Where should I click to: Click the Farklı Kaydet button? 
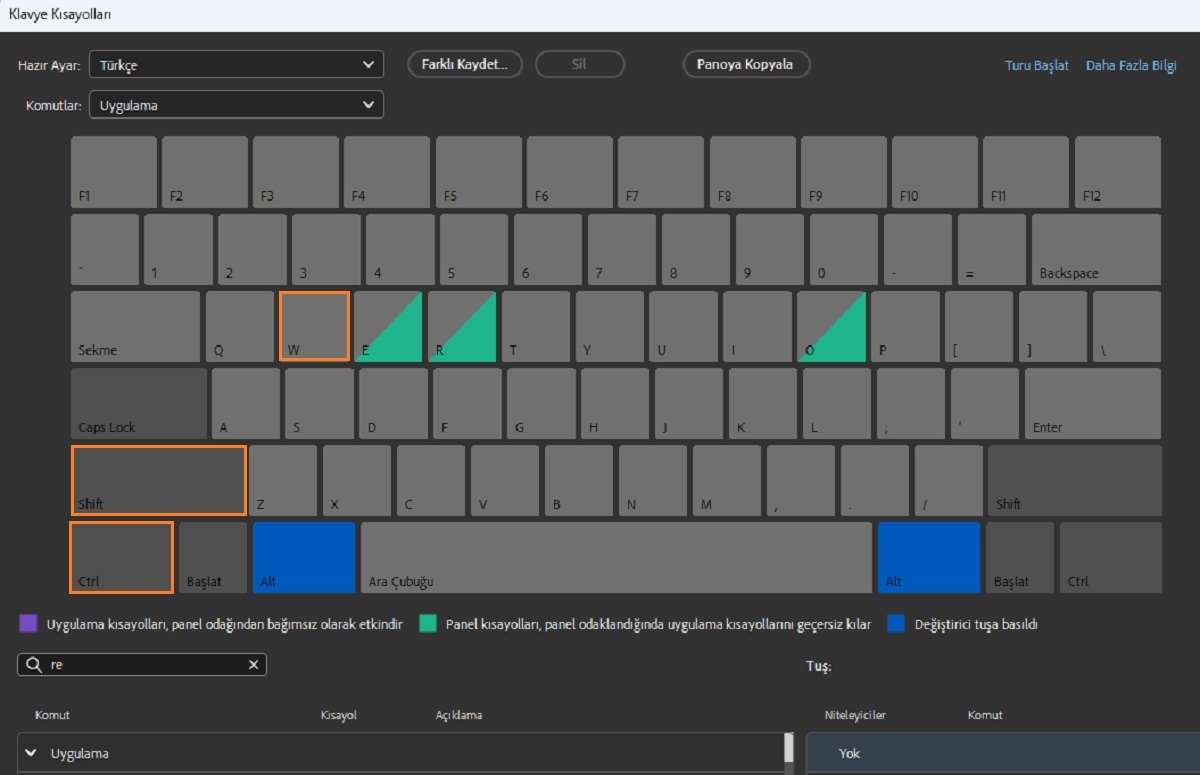click(x=464, y=63)
